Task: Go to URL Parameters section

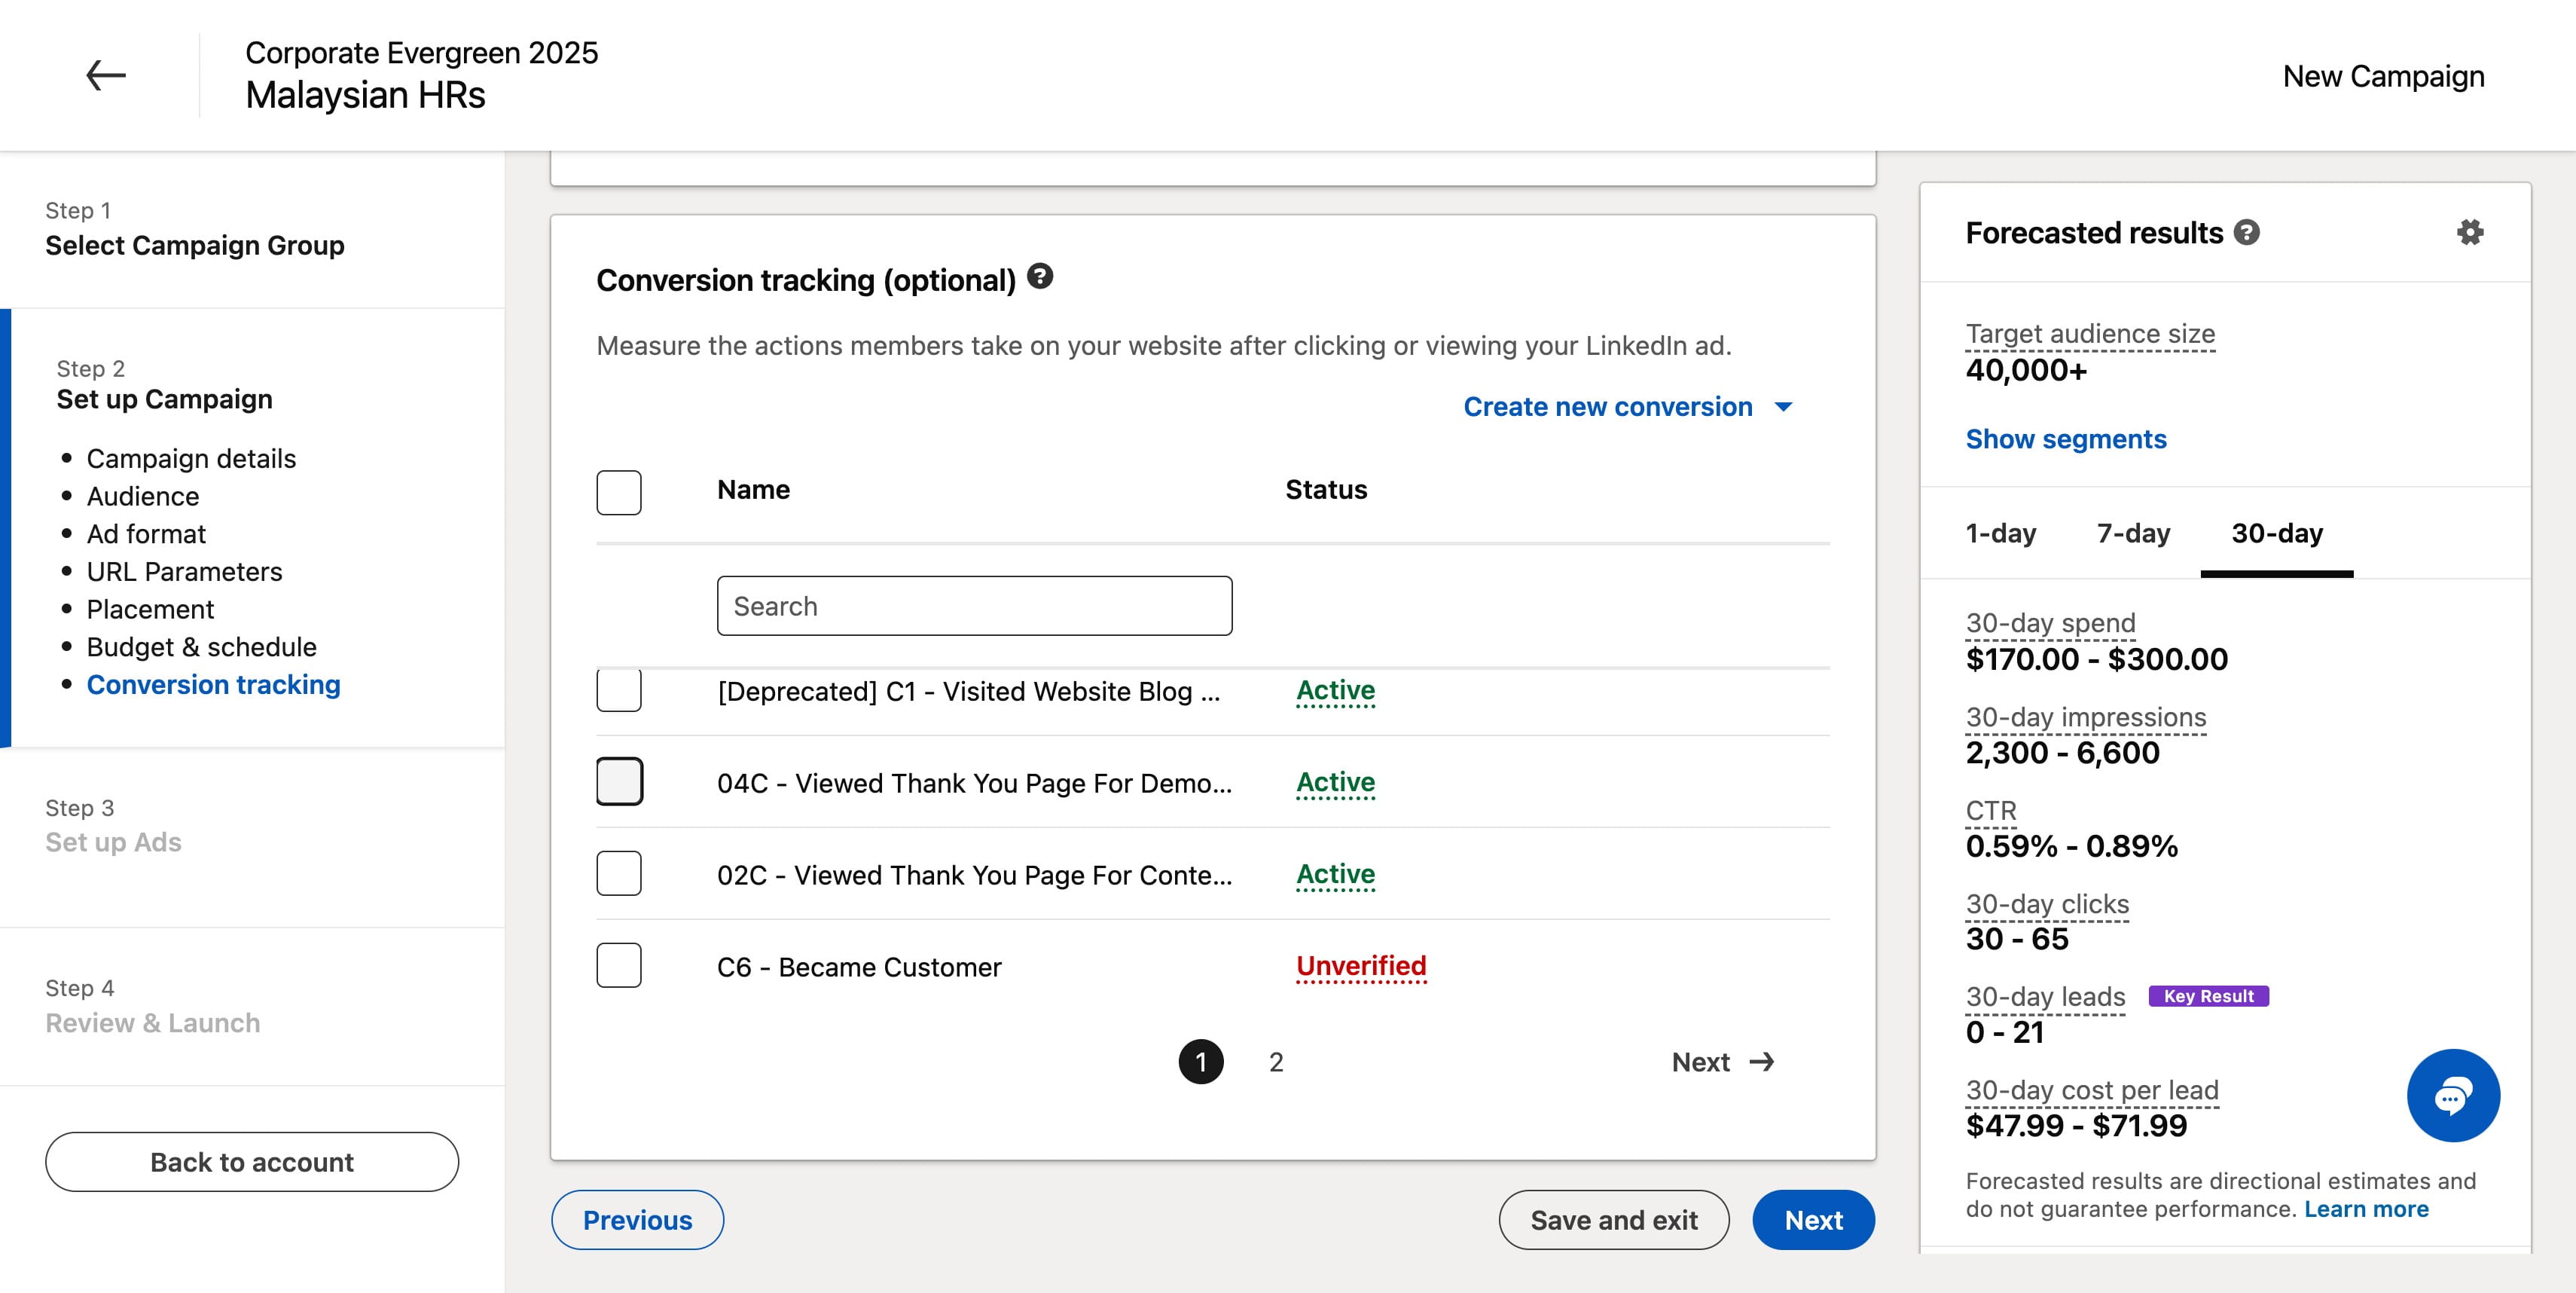Action: pyautogui.click(x=184, y=572)
